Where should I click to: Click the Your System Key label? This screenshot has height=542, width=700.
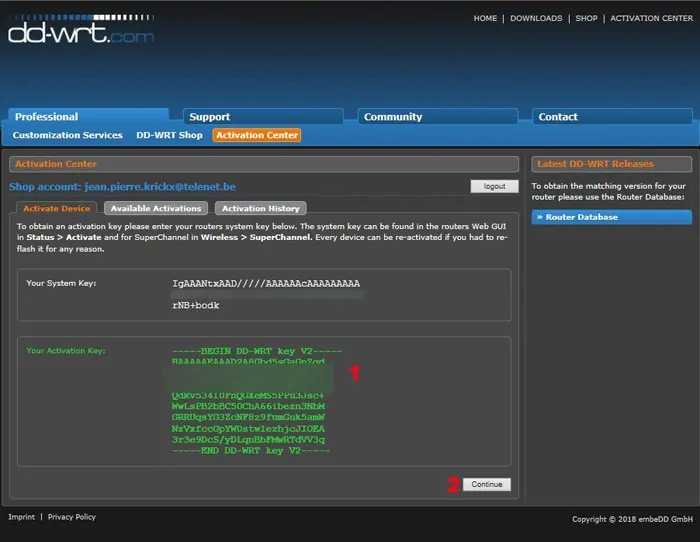(61, 283)
